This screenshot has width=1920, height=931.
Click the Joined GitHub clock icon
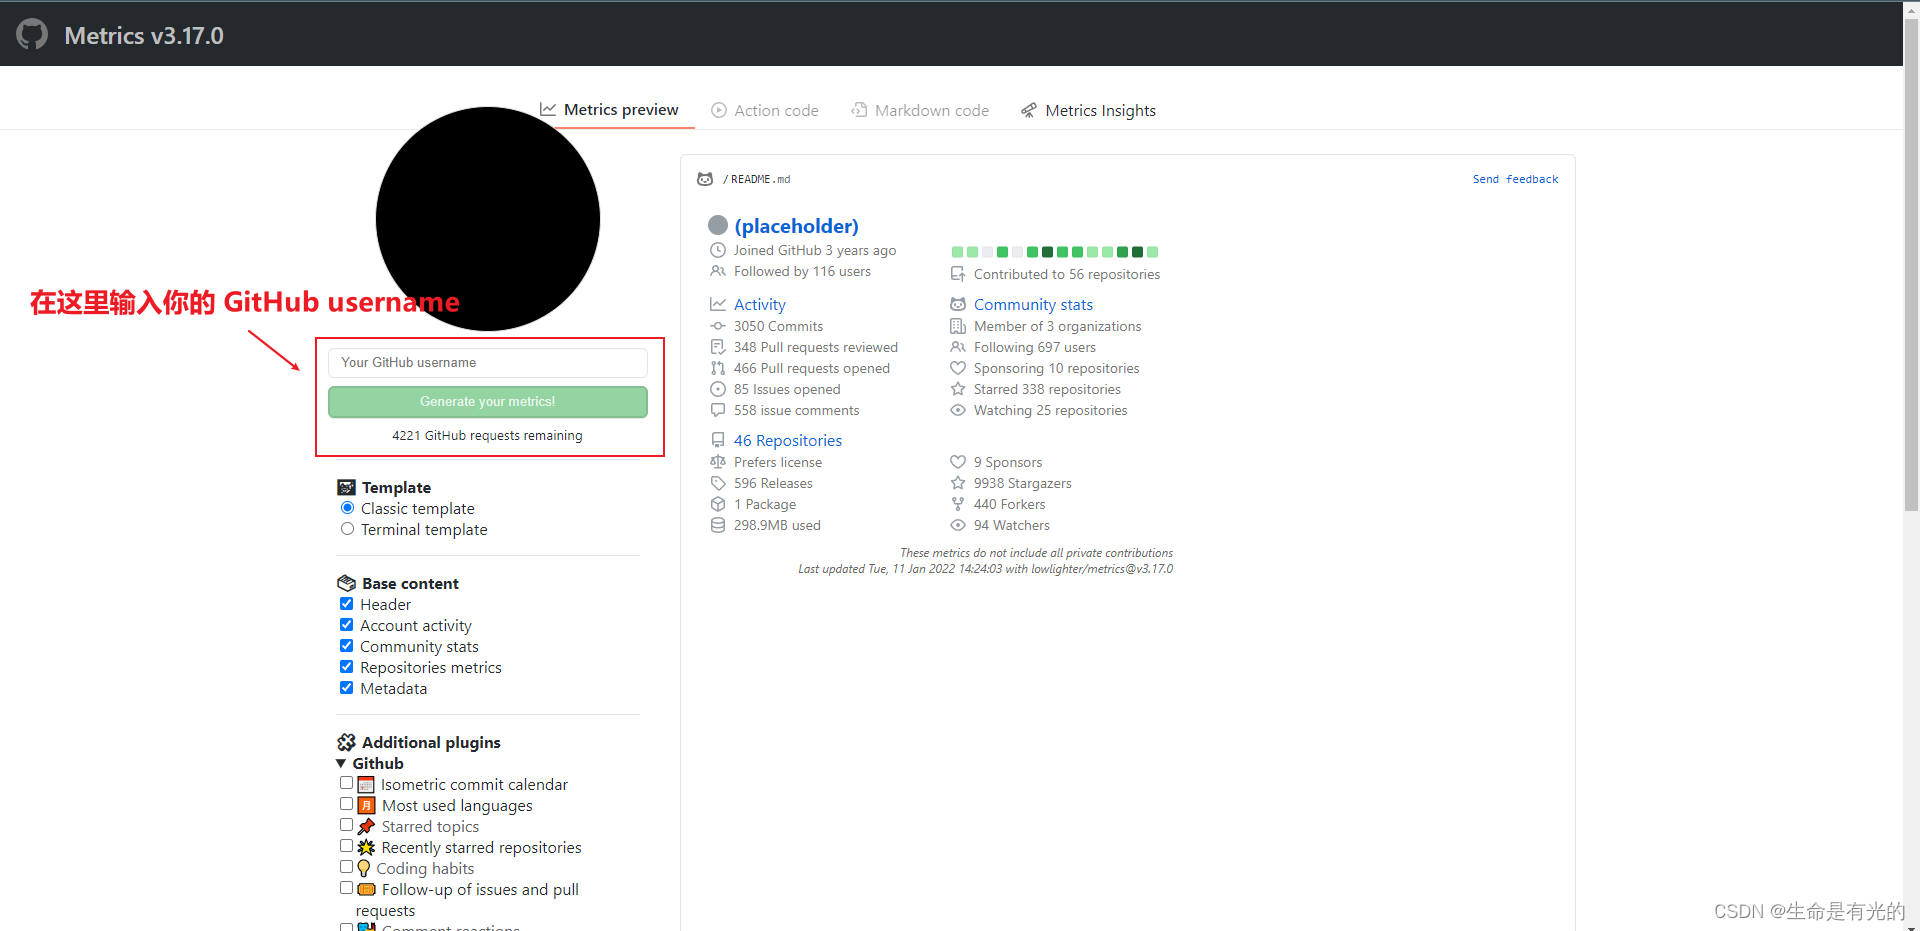pyautogui.click(x=718, y=250)
